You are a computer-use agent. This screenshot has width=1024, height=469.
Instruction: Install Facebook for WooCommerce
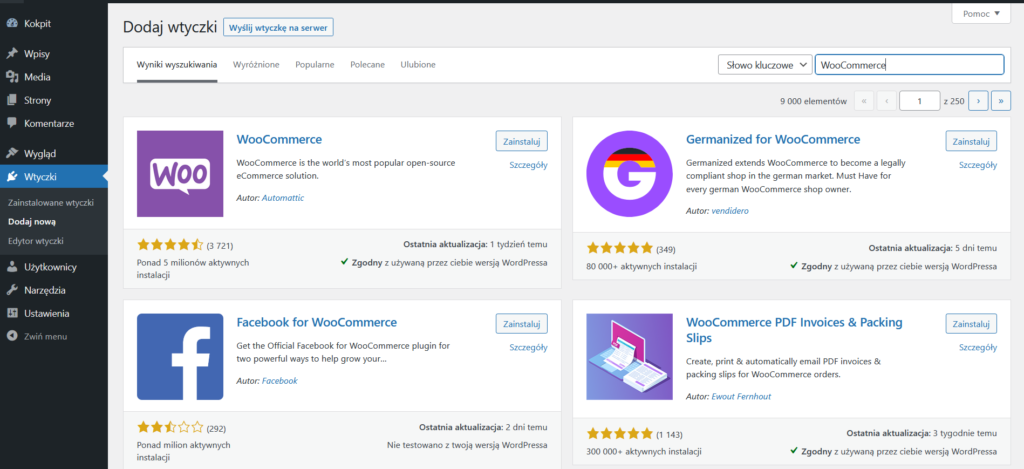click(522, 323)
